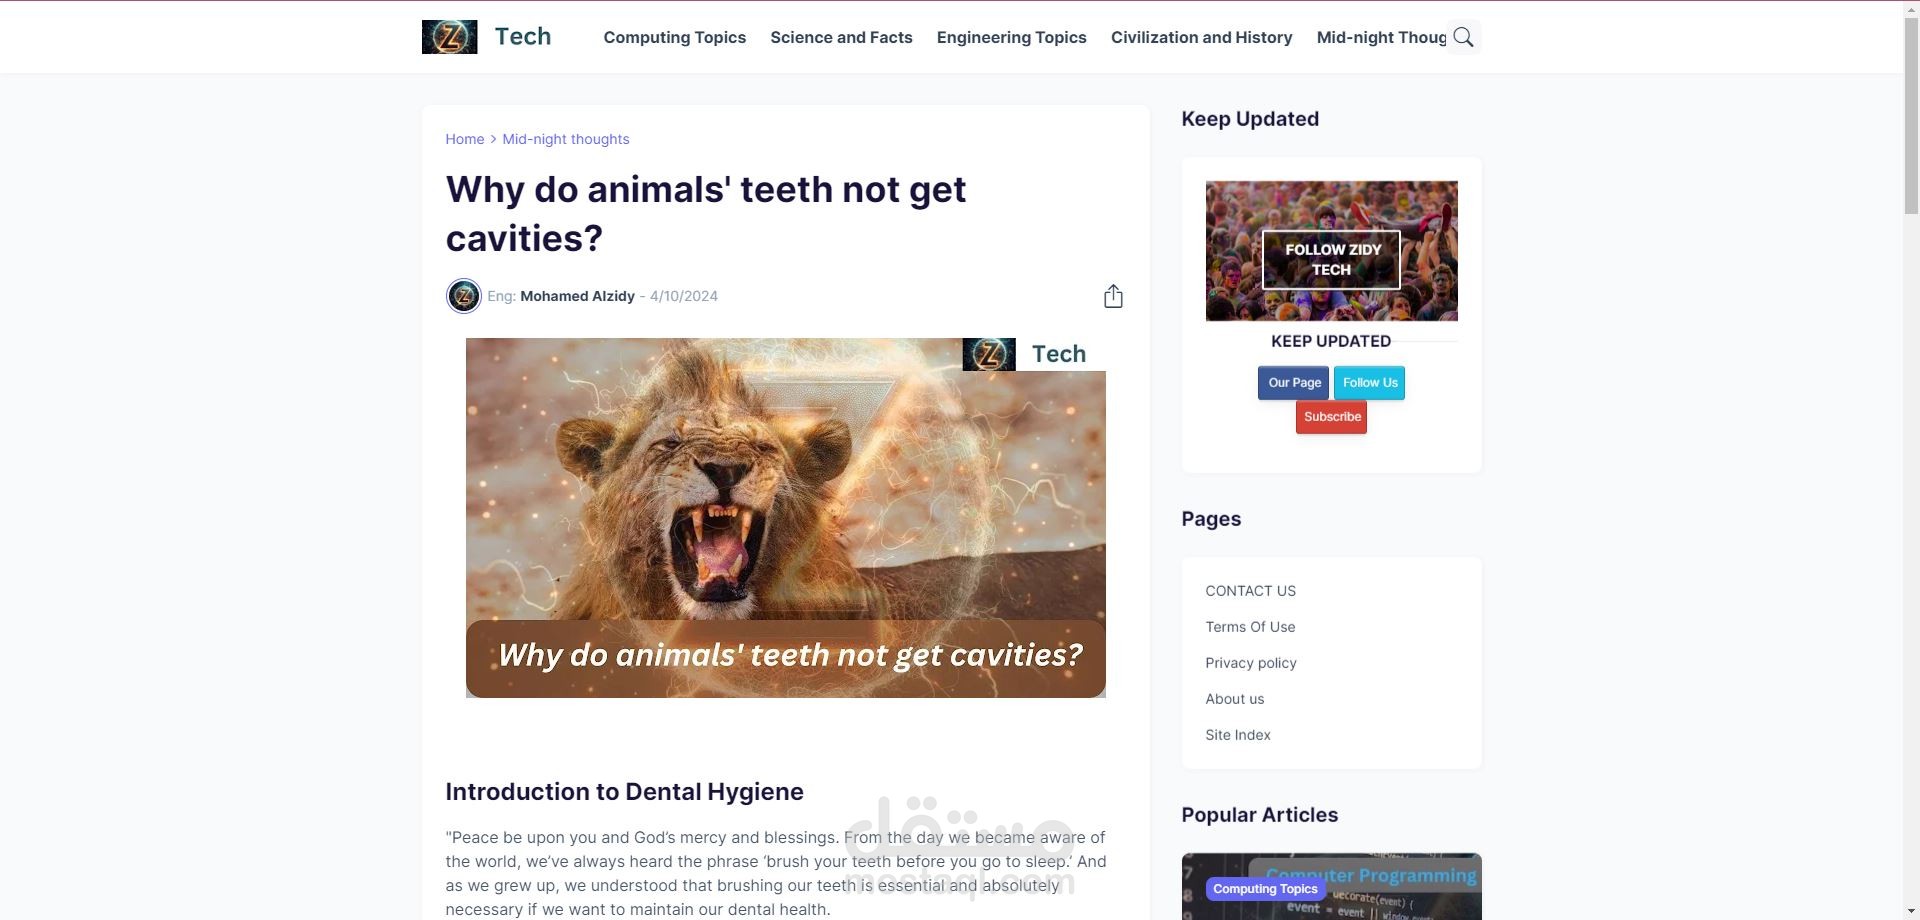This screenshot has height=920, width=1920.
Task: Open the Science and Facts menu
Action: pyautogui.click(x=841, y=37)
